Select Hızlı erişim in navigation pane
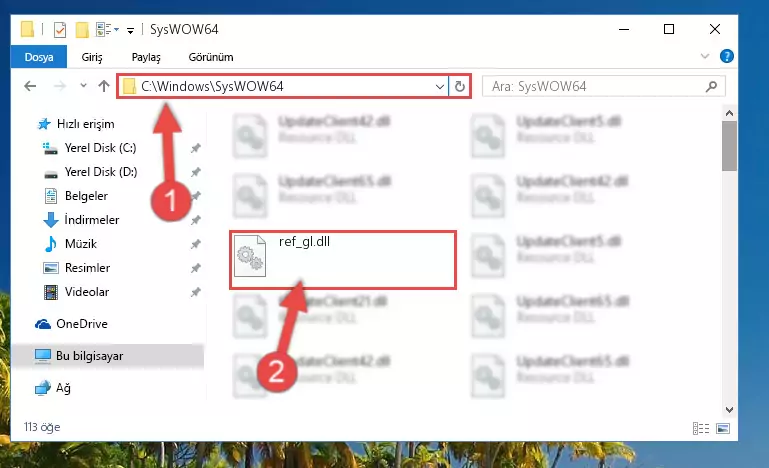 (x=76, y=124)
